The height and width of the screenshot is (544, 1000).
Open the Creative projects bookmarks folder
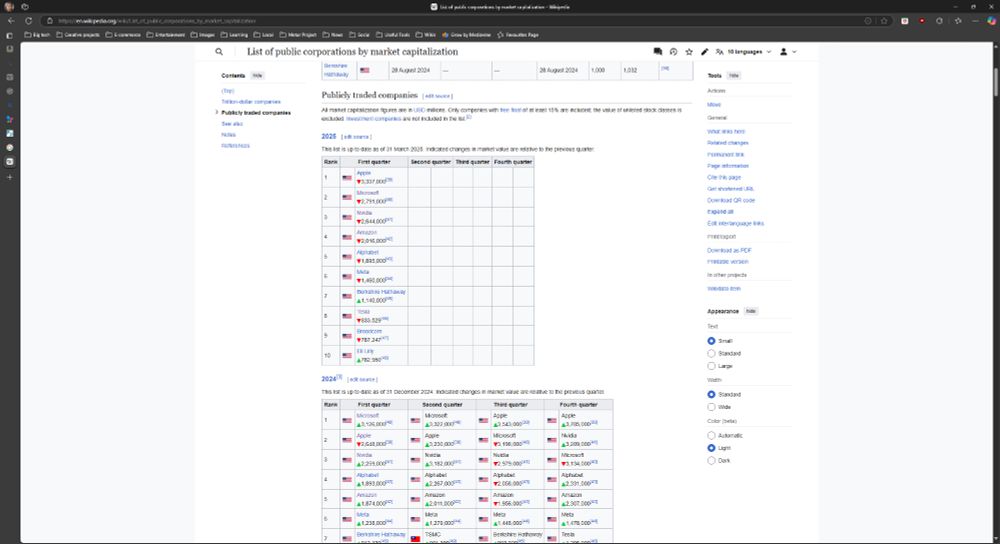pos(78,35)
